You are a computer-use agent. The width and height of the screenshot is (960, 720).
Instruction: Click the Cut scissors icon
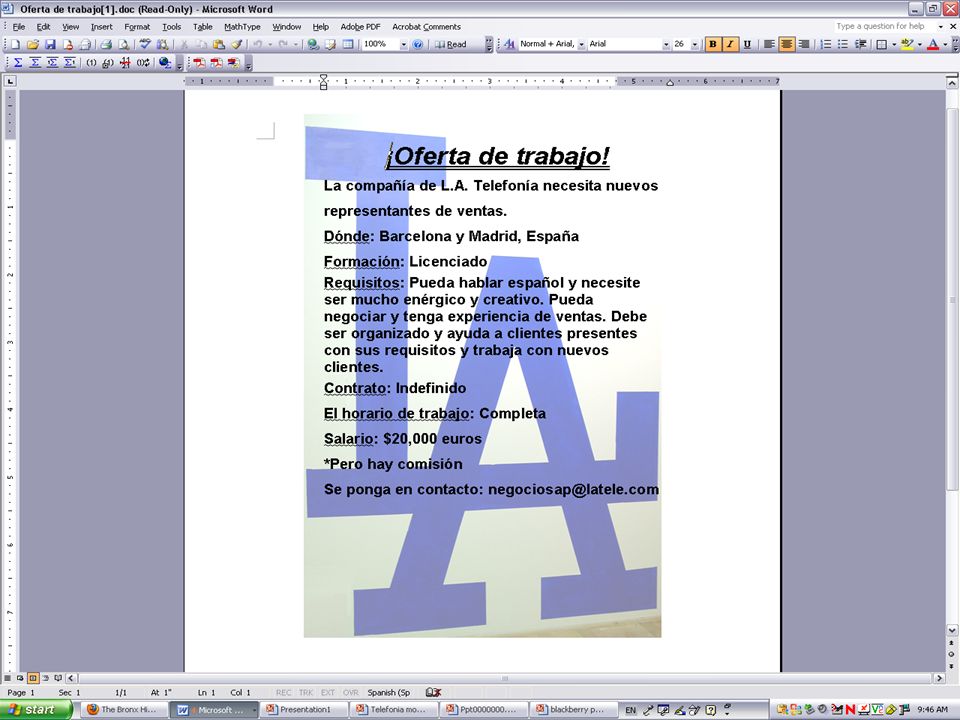[x=184, y=44]
